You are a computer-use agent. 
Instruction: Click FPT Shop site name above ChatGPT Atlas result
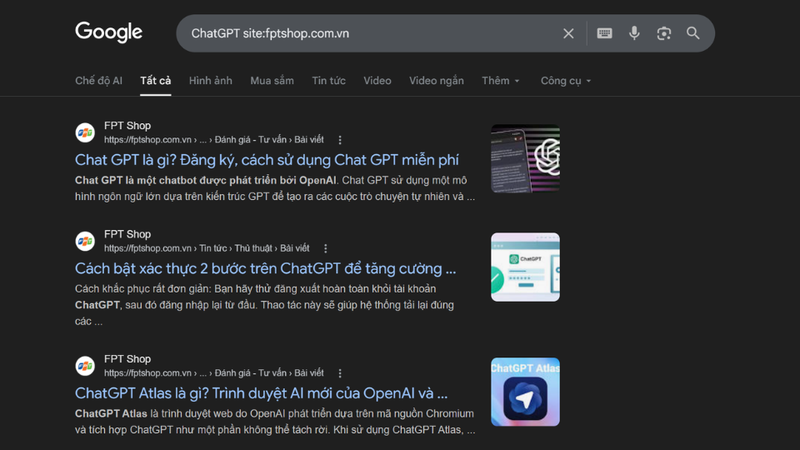pos(127,359)
